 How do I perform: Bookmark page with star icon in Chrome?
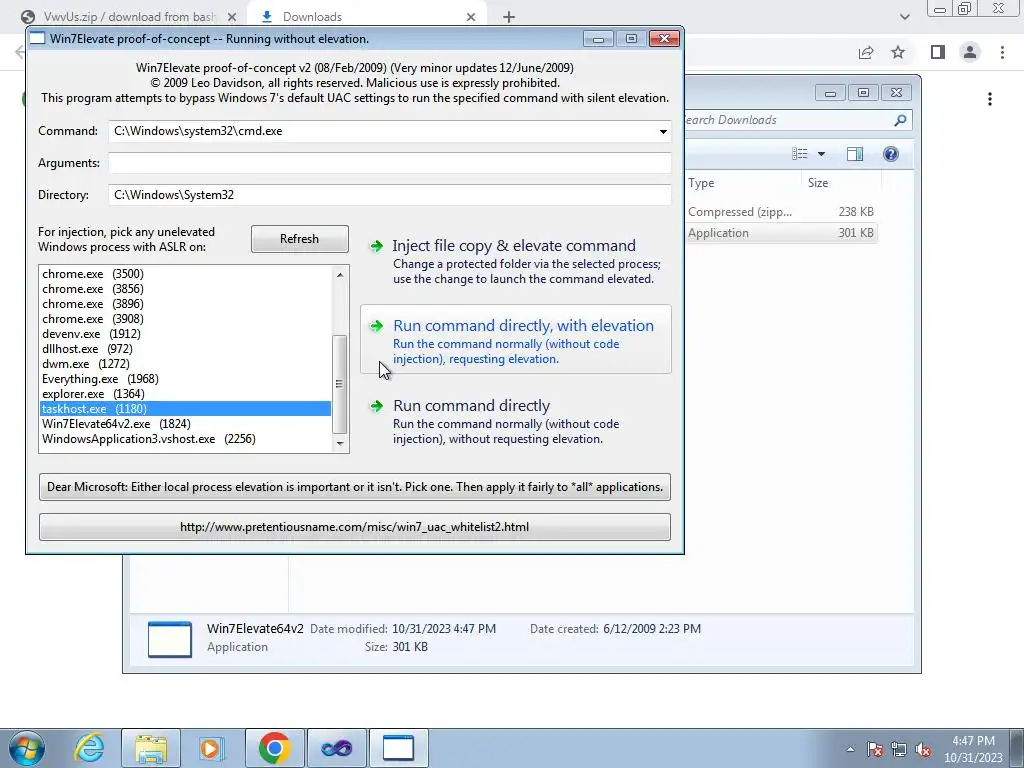point(898,52)
